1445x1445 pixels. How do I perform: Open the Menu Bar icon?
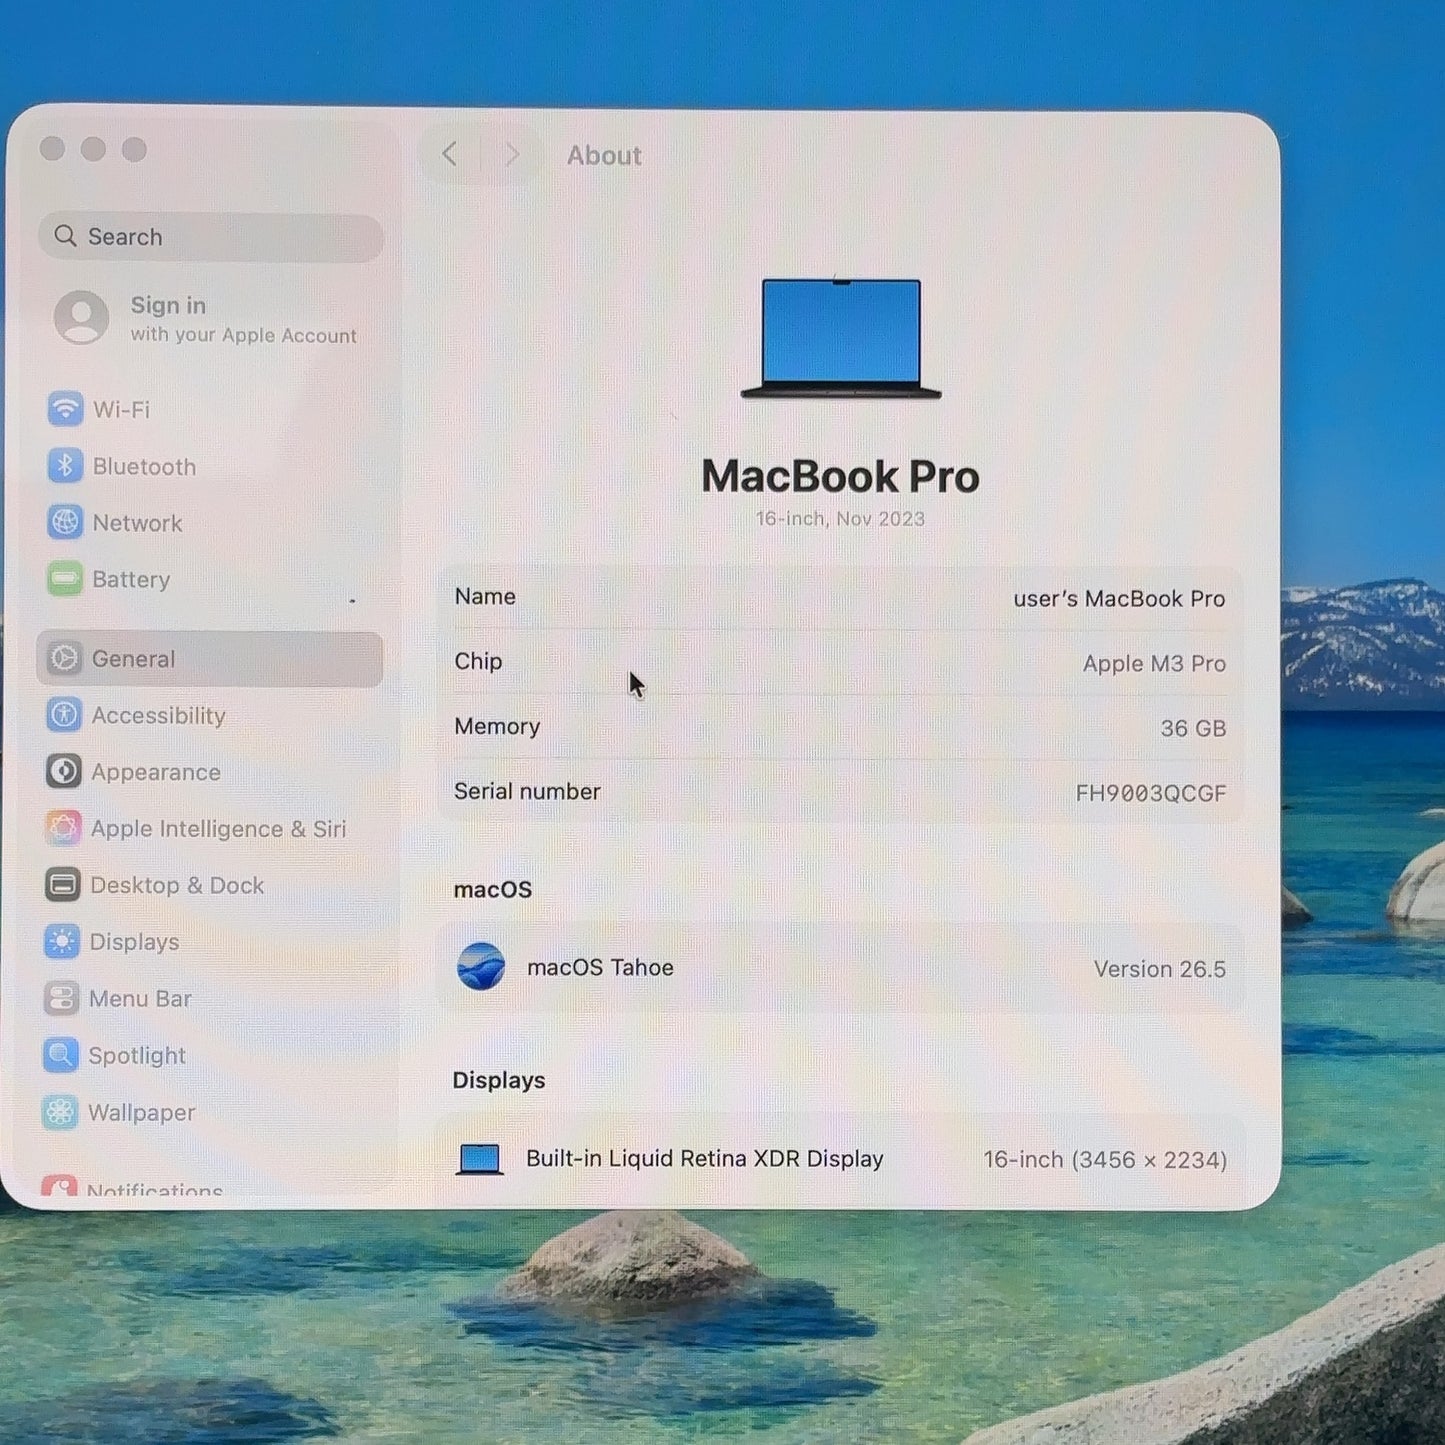61,998
